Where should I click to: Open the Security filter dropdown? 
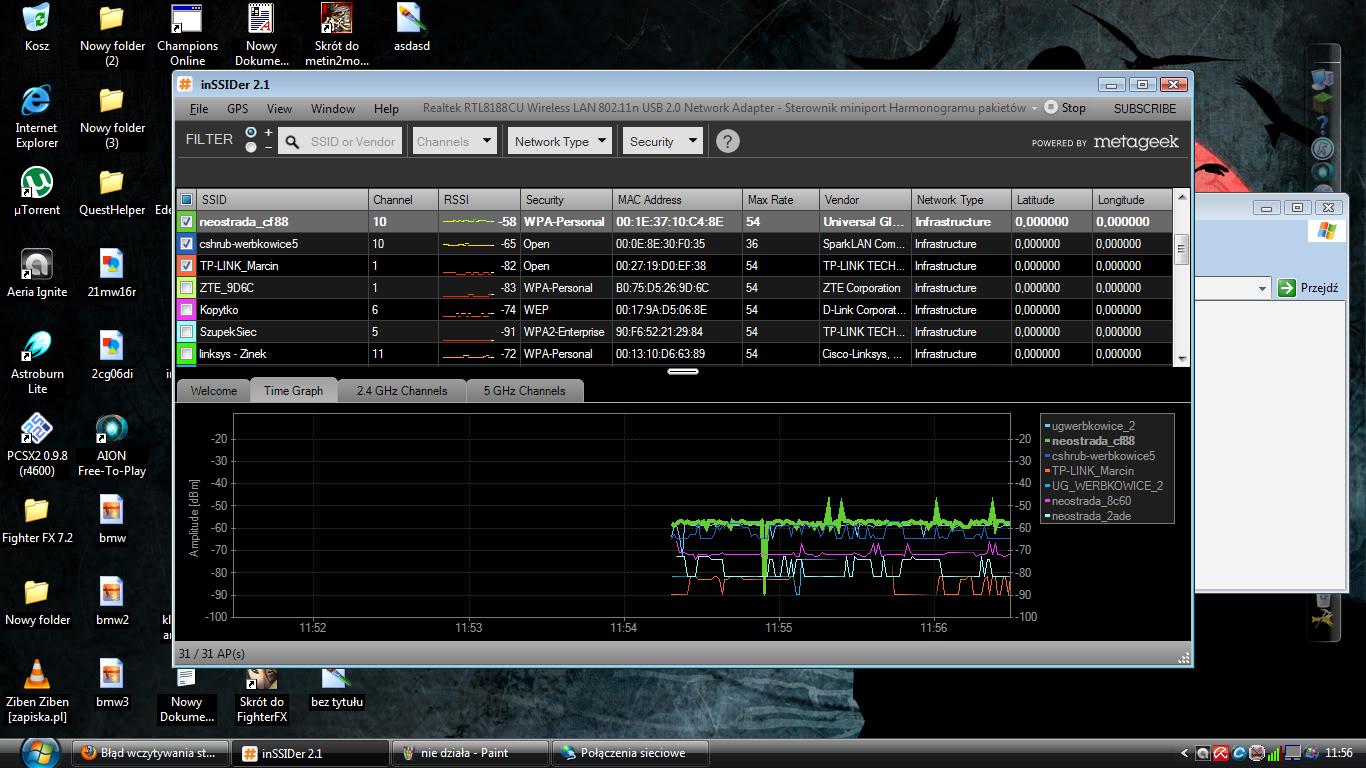(662, 141)
